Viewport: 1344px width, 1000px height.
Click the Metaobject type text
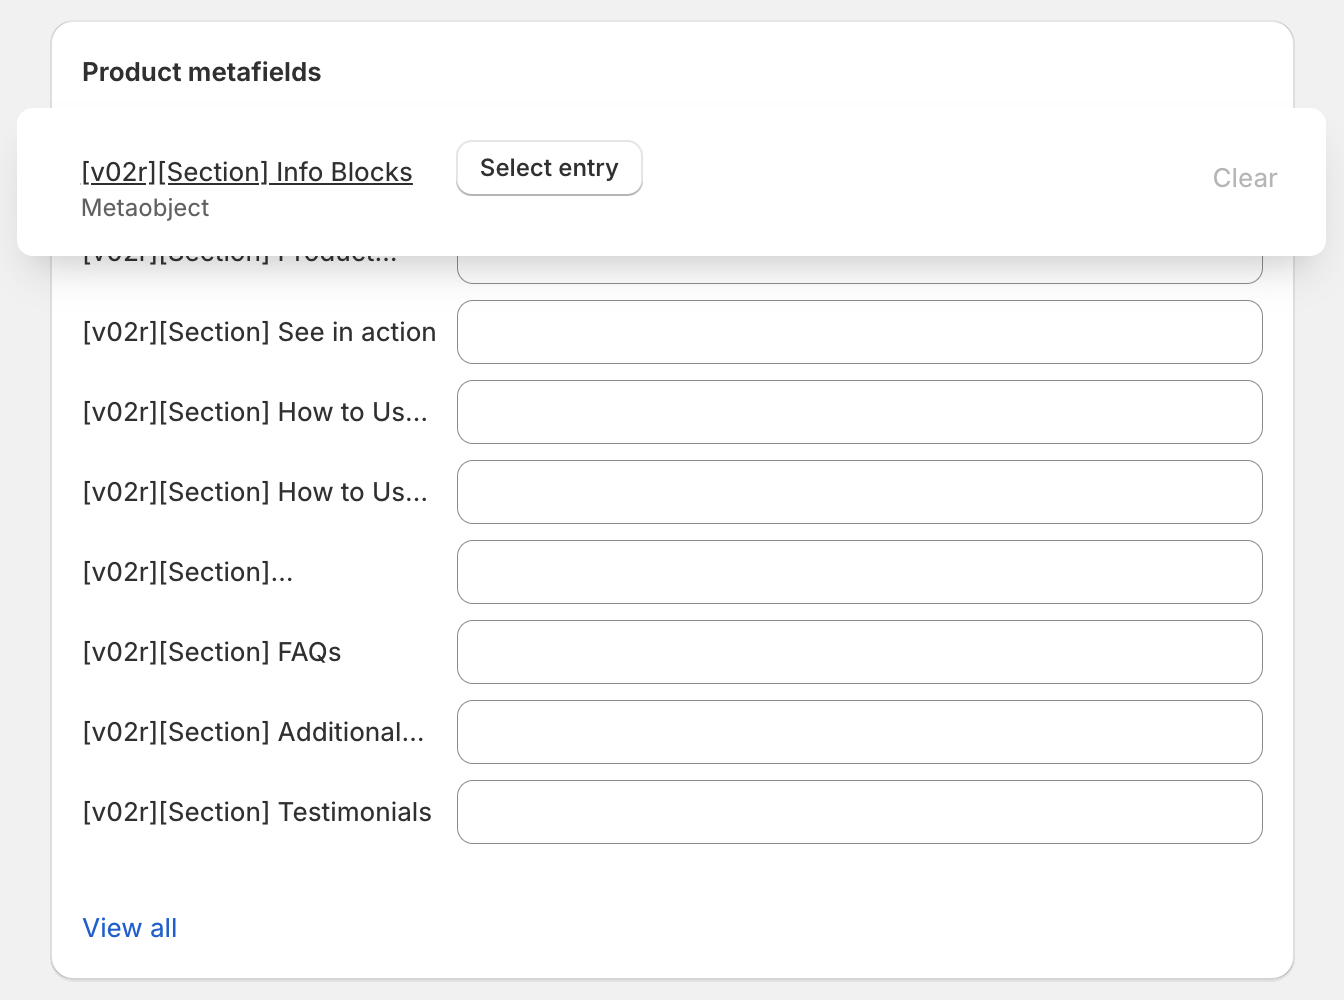[x=145, y=208]
